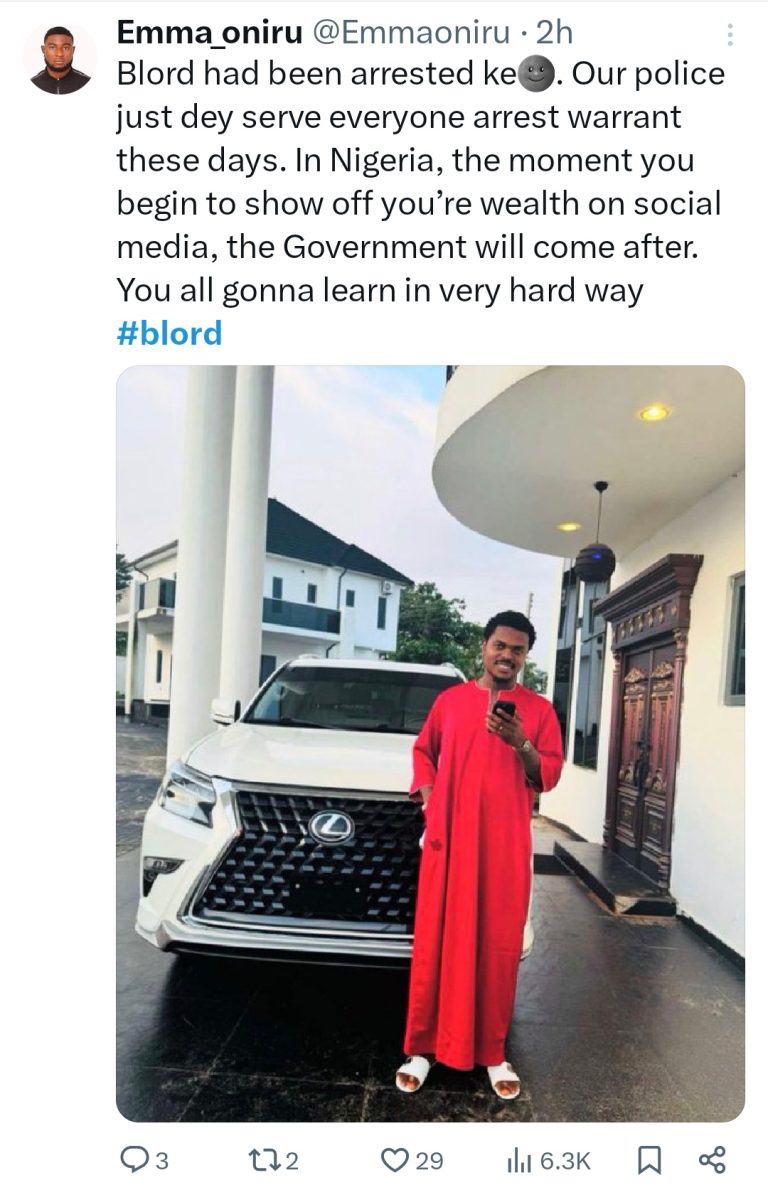Click the 6.3K views count
Viewport: 768px width, 1190px height.
click(566, 1161)
